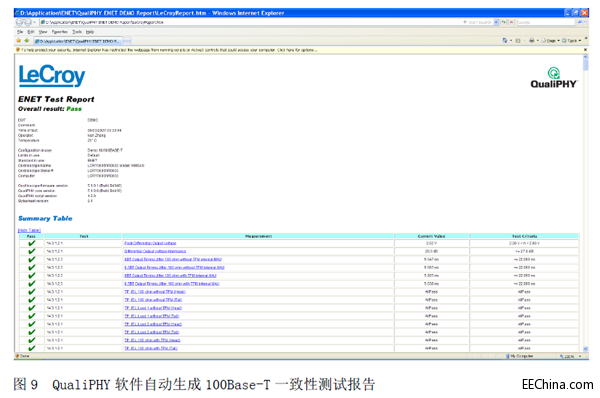
Task: Click the Refresh icon beside the address bar
Action: click(504, 22)
